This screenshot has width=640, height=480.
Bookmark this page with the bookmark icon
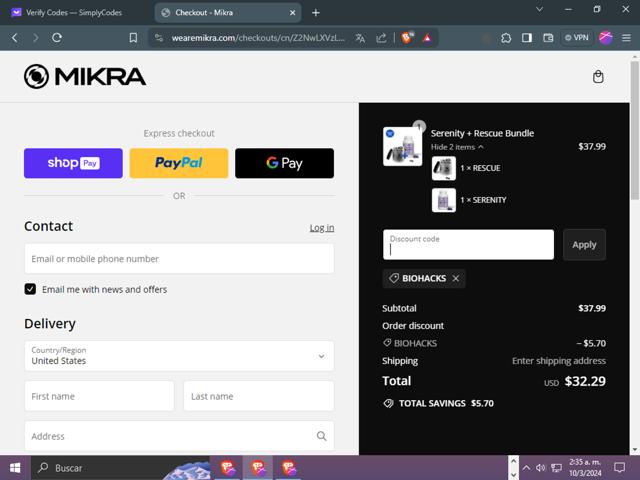click(133, 38)
